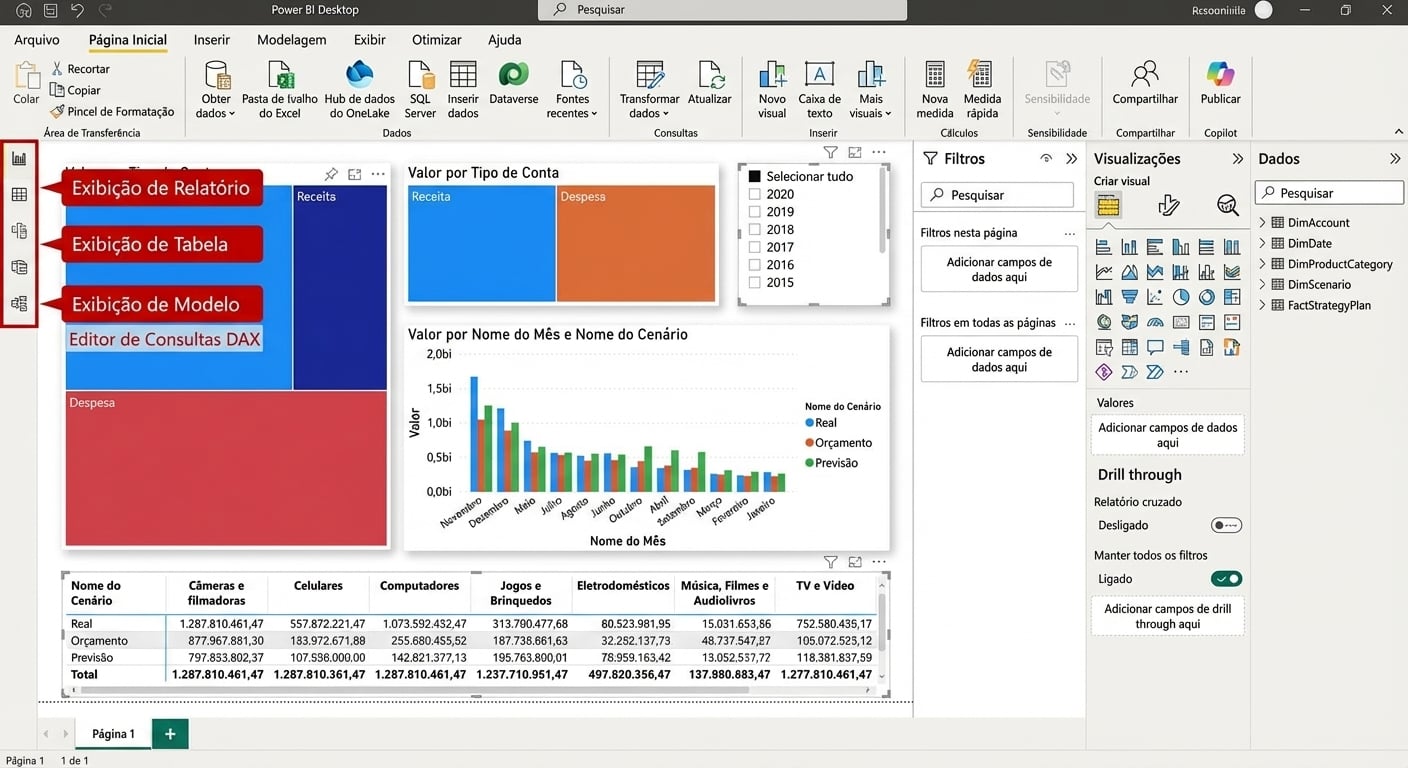Check the 2018 year checkbox
Image resolution: width=1408 pixels, height=768 pixels.
[x=755, y=229]
